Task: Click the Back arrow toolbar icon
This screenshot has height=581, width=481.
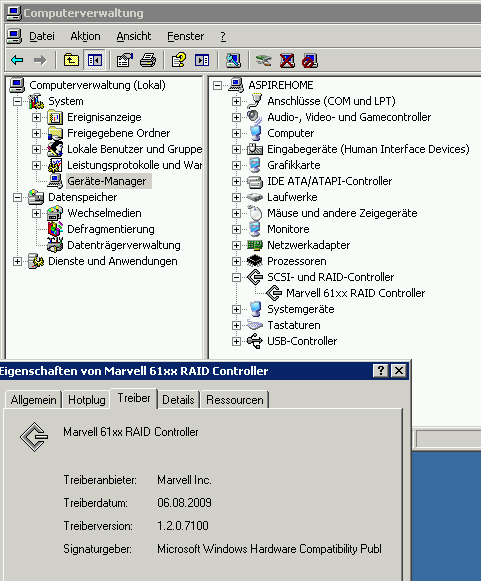Action: [x=17, y=60]
